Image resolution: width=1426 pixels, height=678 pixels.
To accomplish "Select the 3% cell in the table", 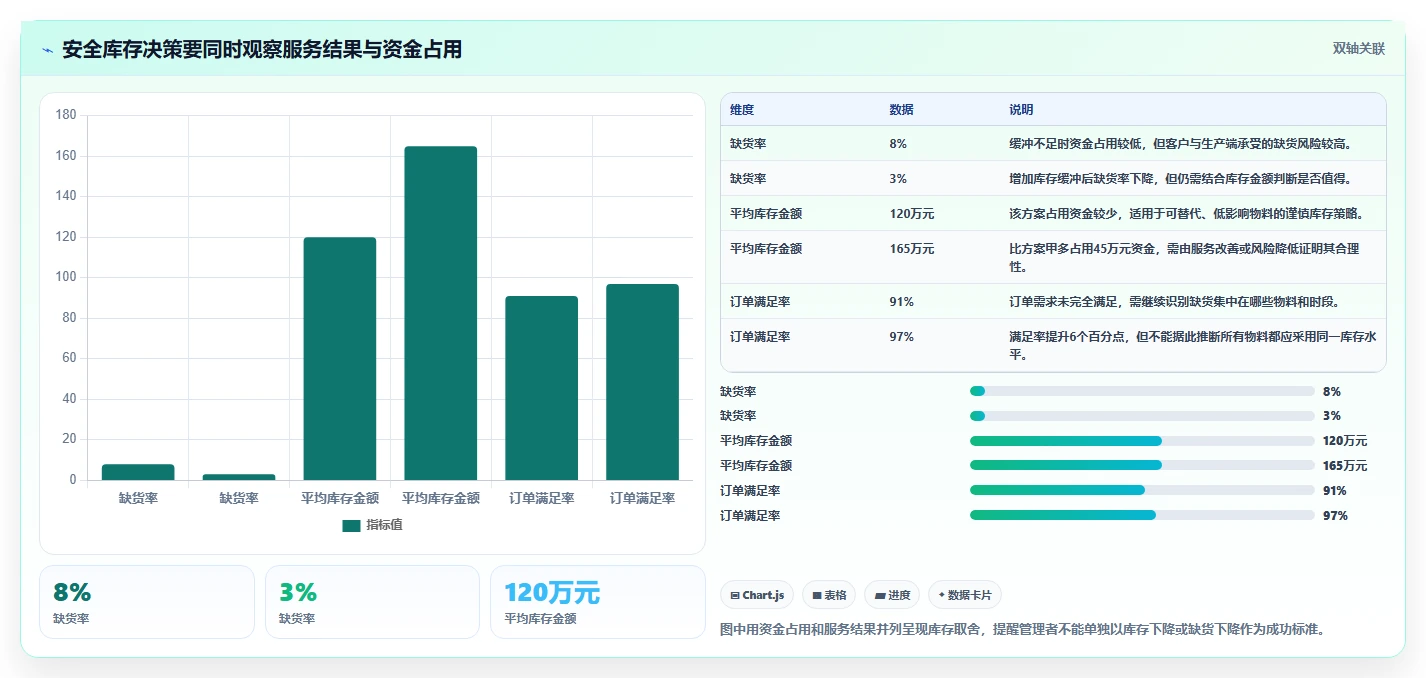I will pyautogui.click(x=898, y=179).
